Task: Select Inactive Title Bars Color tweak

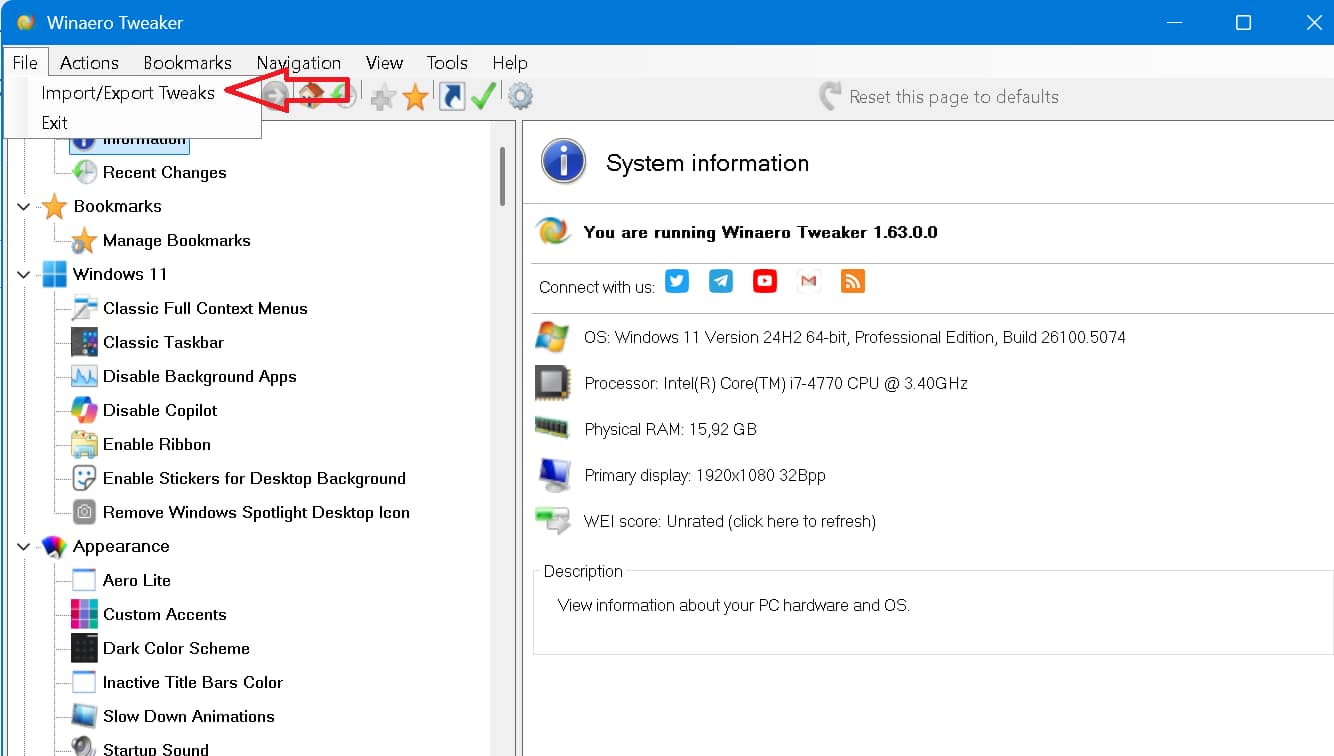Action: click(x=192, y=682)
